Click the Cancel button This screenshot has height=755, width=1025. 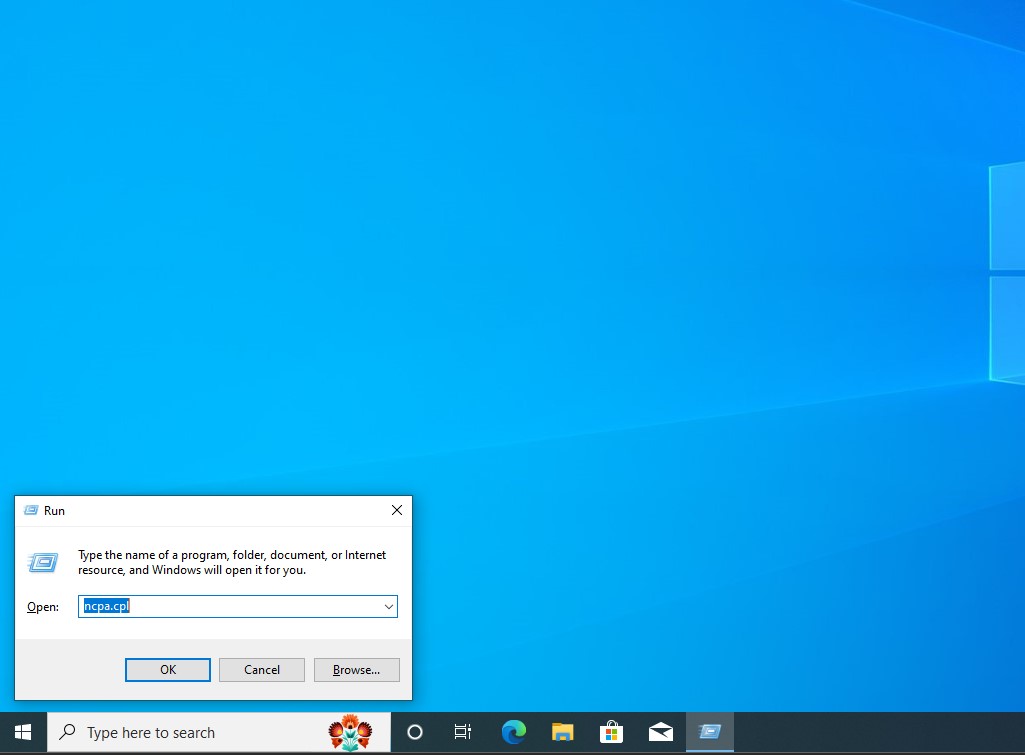261,669
